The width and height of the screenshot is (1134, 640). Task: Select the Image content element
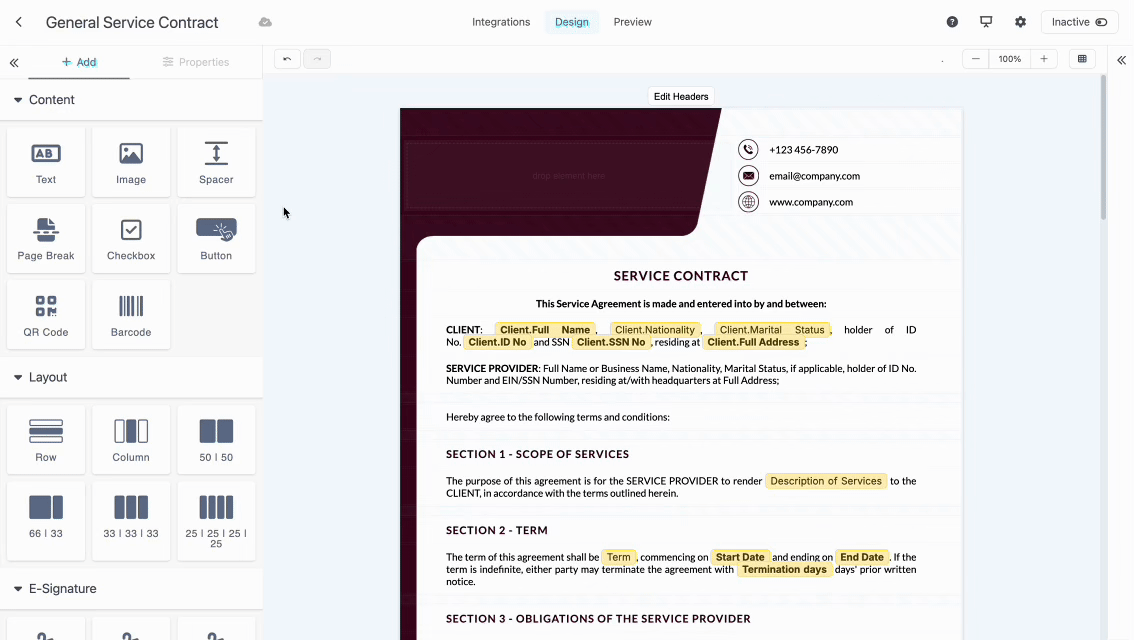point(131,162)
